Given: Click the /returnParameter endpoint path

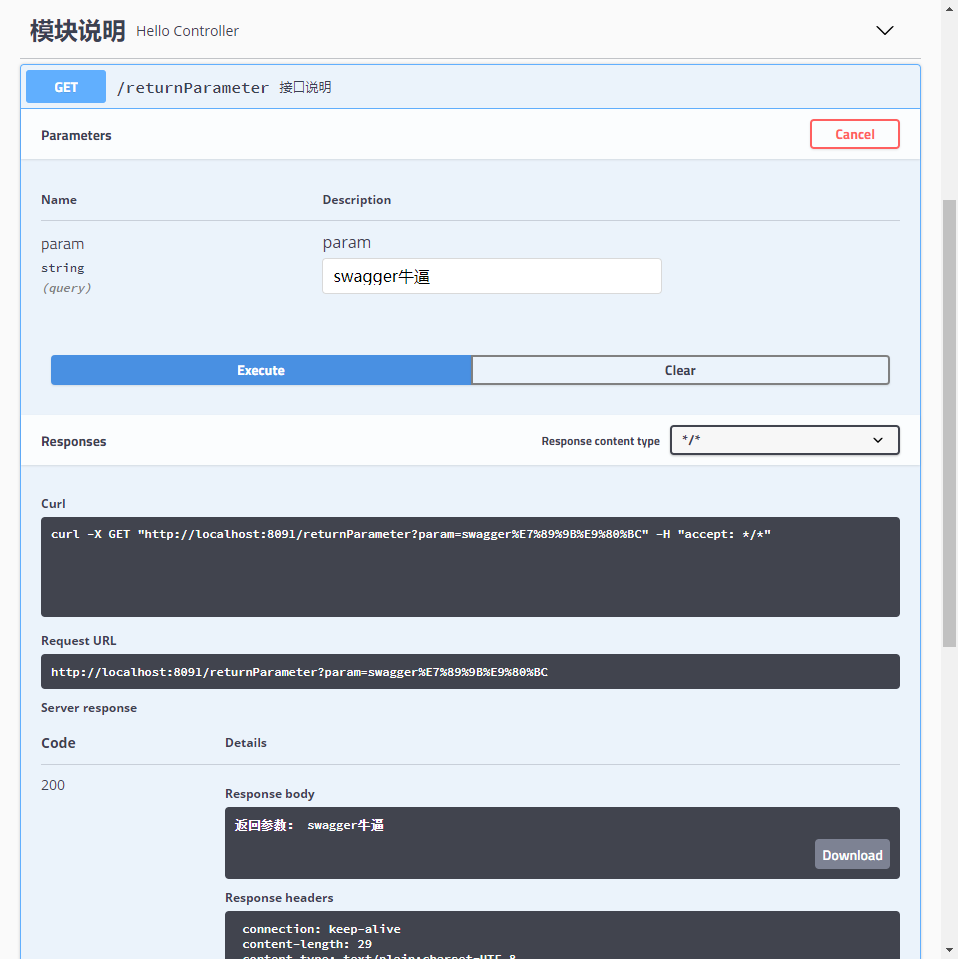Looking at the screenshot, I should [193, 87].
